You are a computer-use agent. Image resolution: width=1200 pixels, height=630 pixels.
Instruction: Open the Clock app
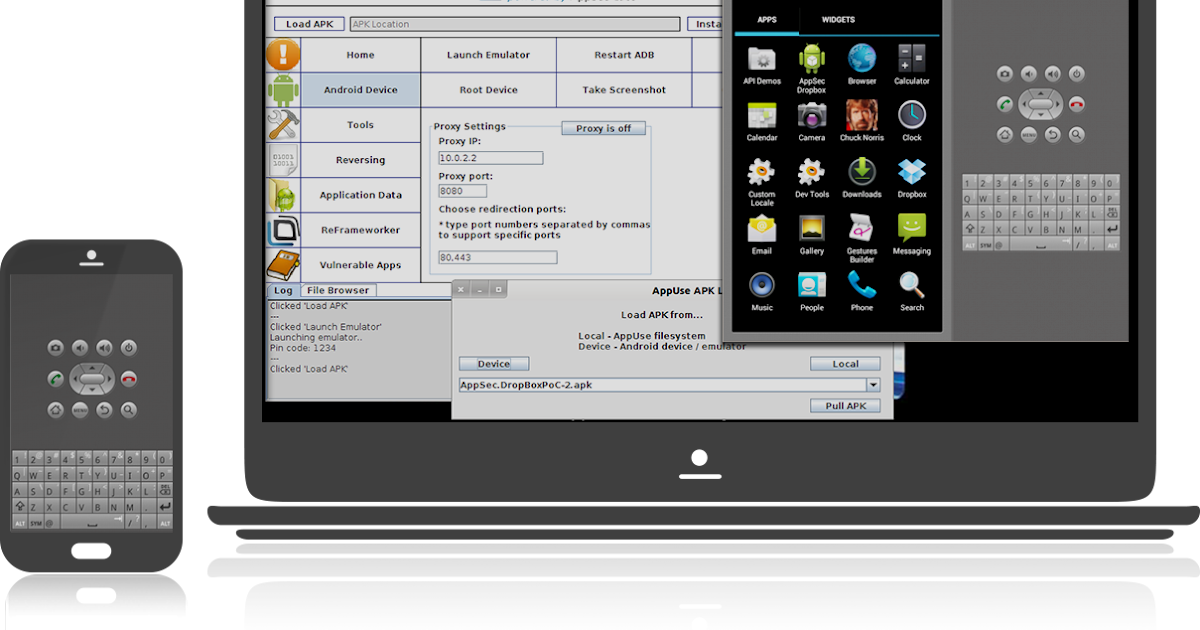tap(912, 121)
